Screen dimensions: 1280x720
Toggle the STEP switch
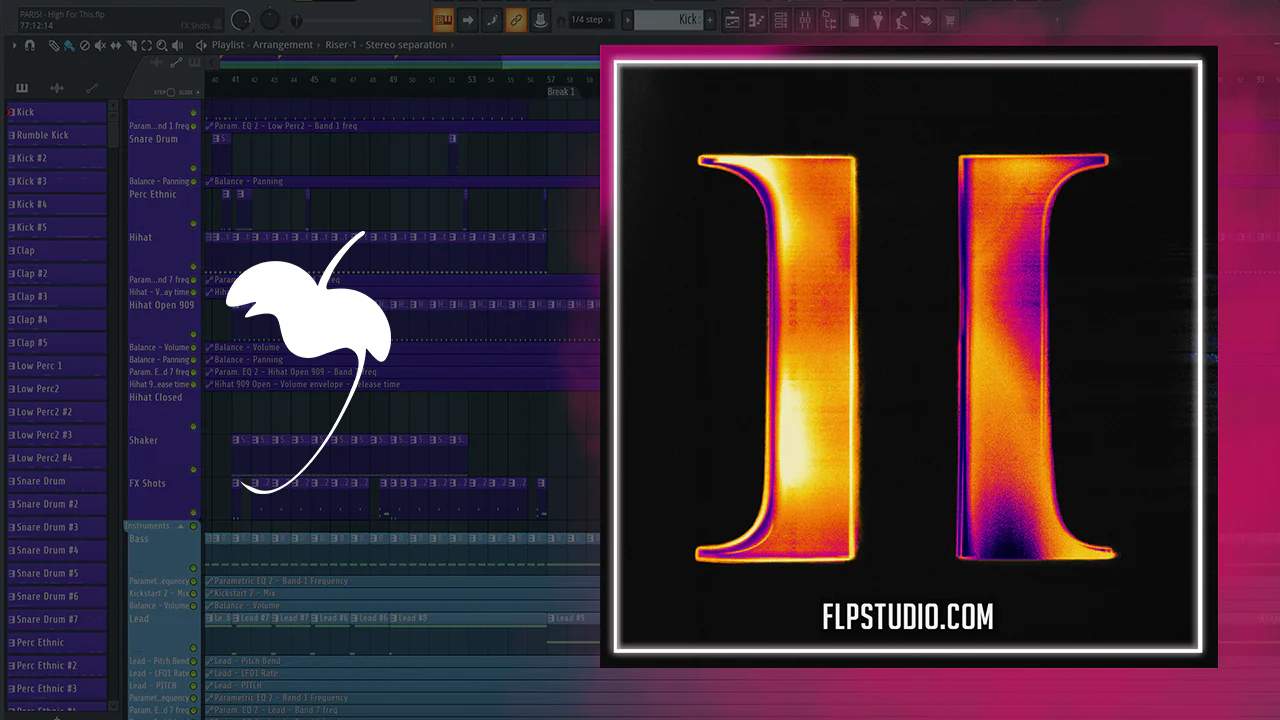[171, 92]
